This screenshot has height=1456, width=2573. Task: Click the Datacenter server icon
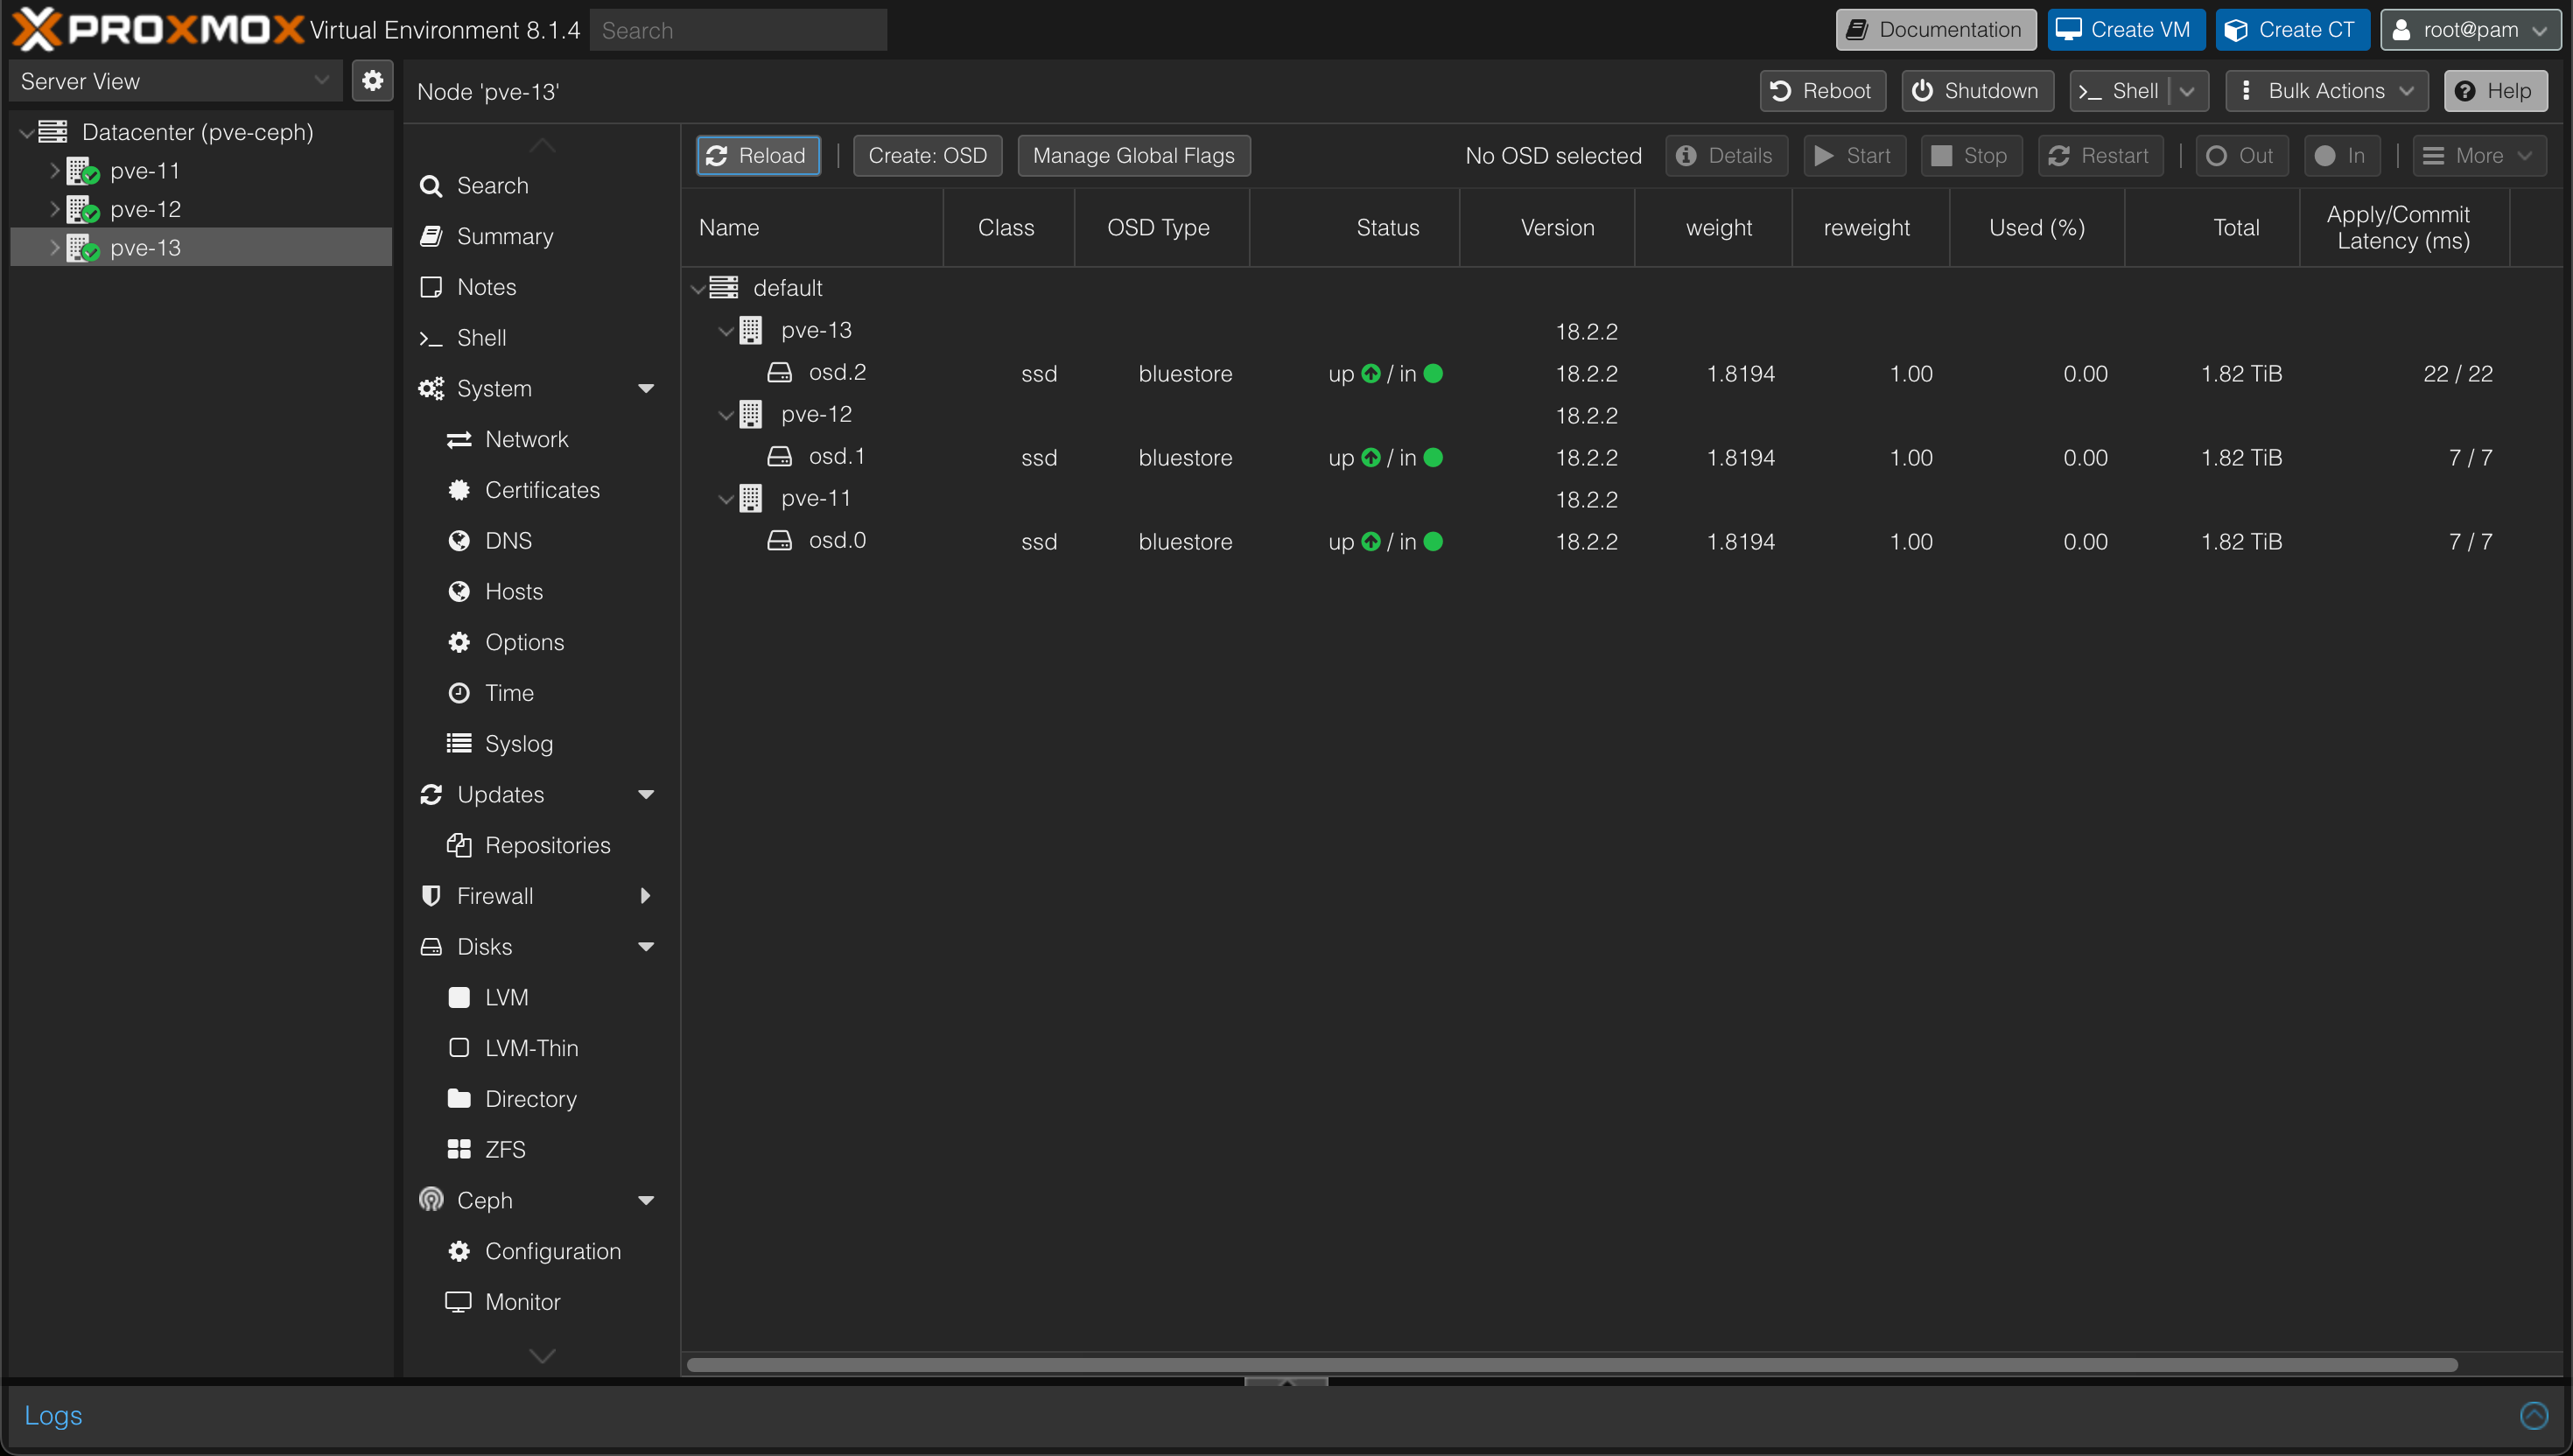point(53,132)
